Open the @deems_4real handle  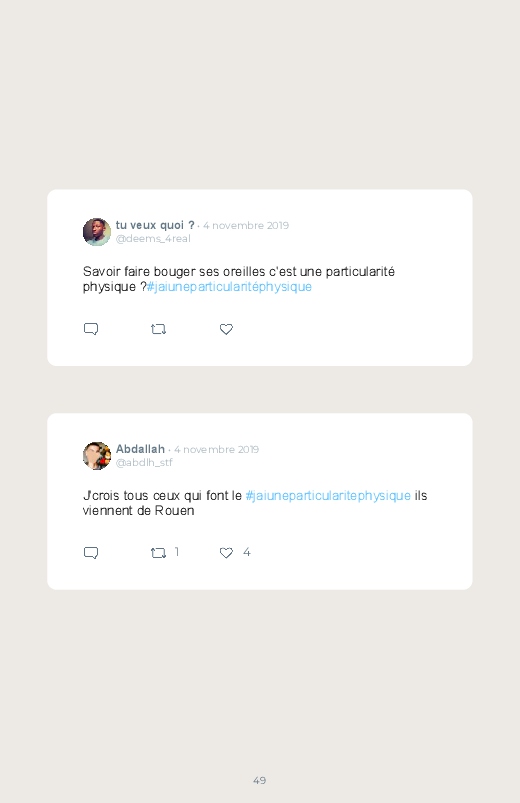tap(153, 239)
